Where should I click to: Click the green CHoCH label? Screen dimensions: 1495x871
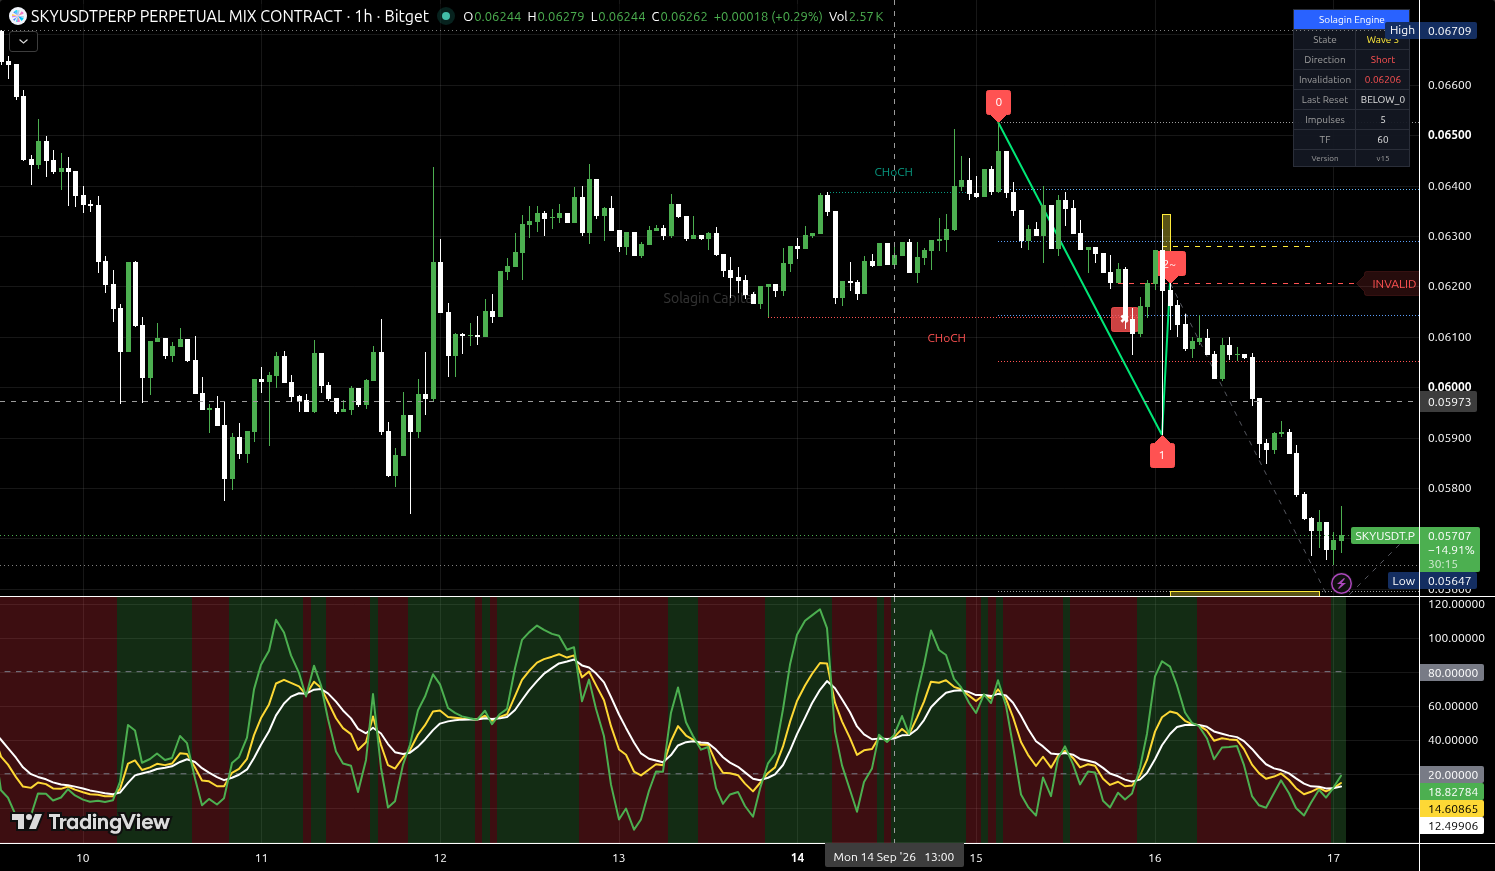click(x=893, y=172)
